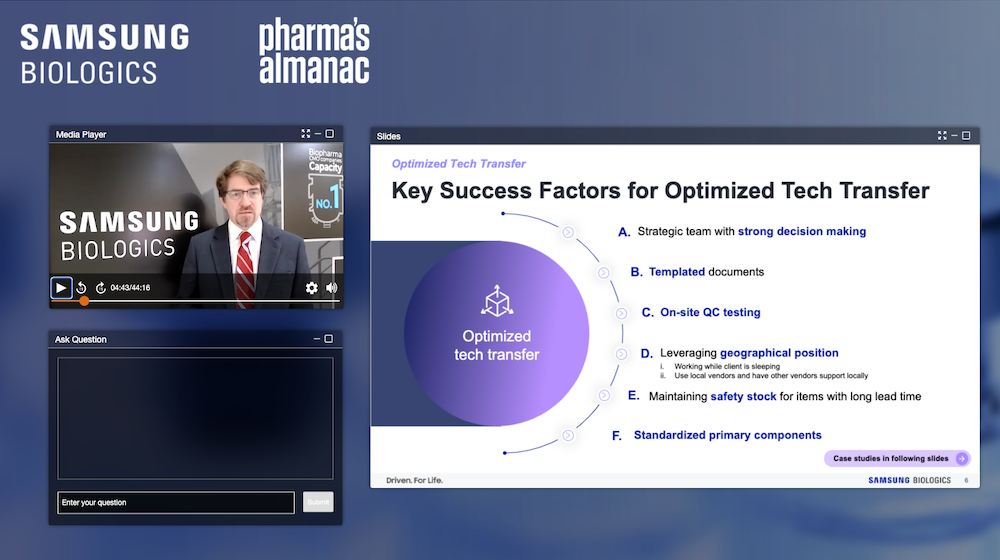This screenshot has height=560, width=1000.
Task: Click slide title 'Key Success Factors'
Action: [x=660, y=191]
